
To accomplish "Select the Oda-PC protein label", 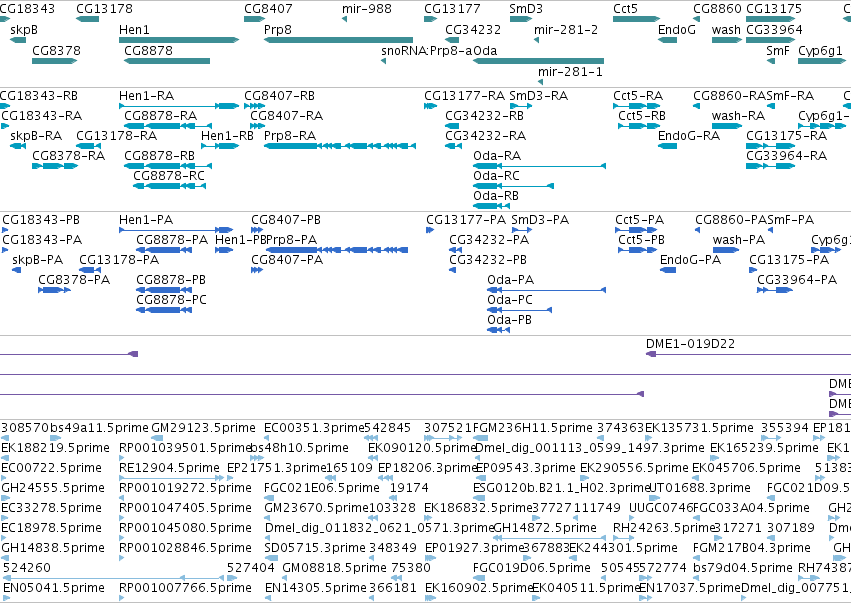I will (x=510, y=299).
